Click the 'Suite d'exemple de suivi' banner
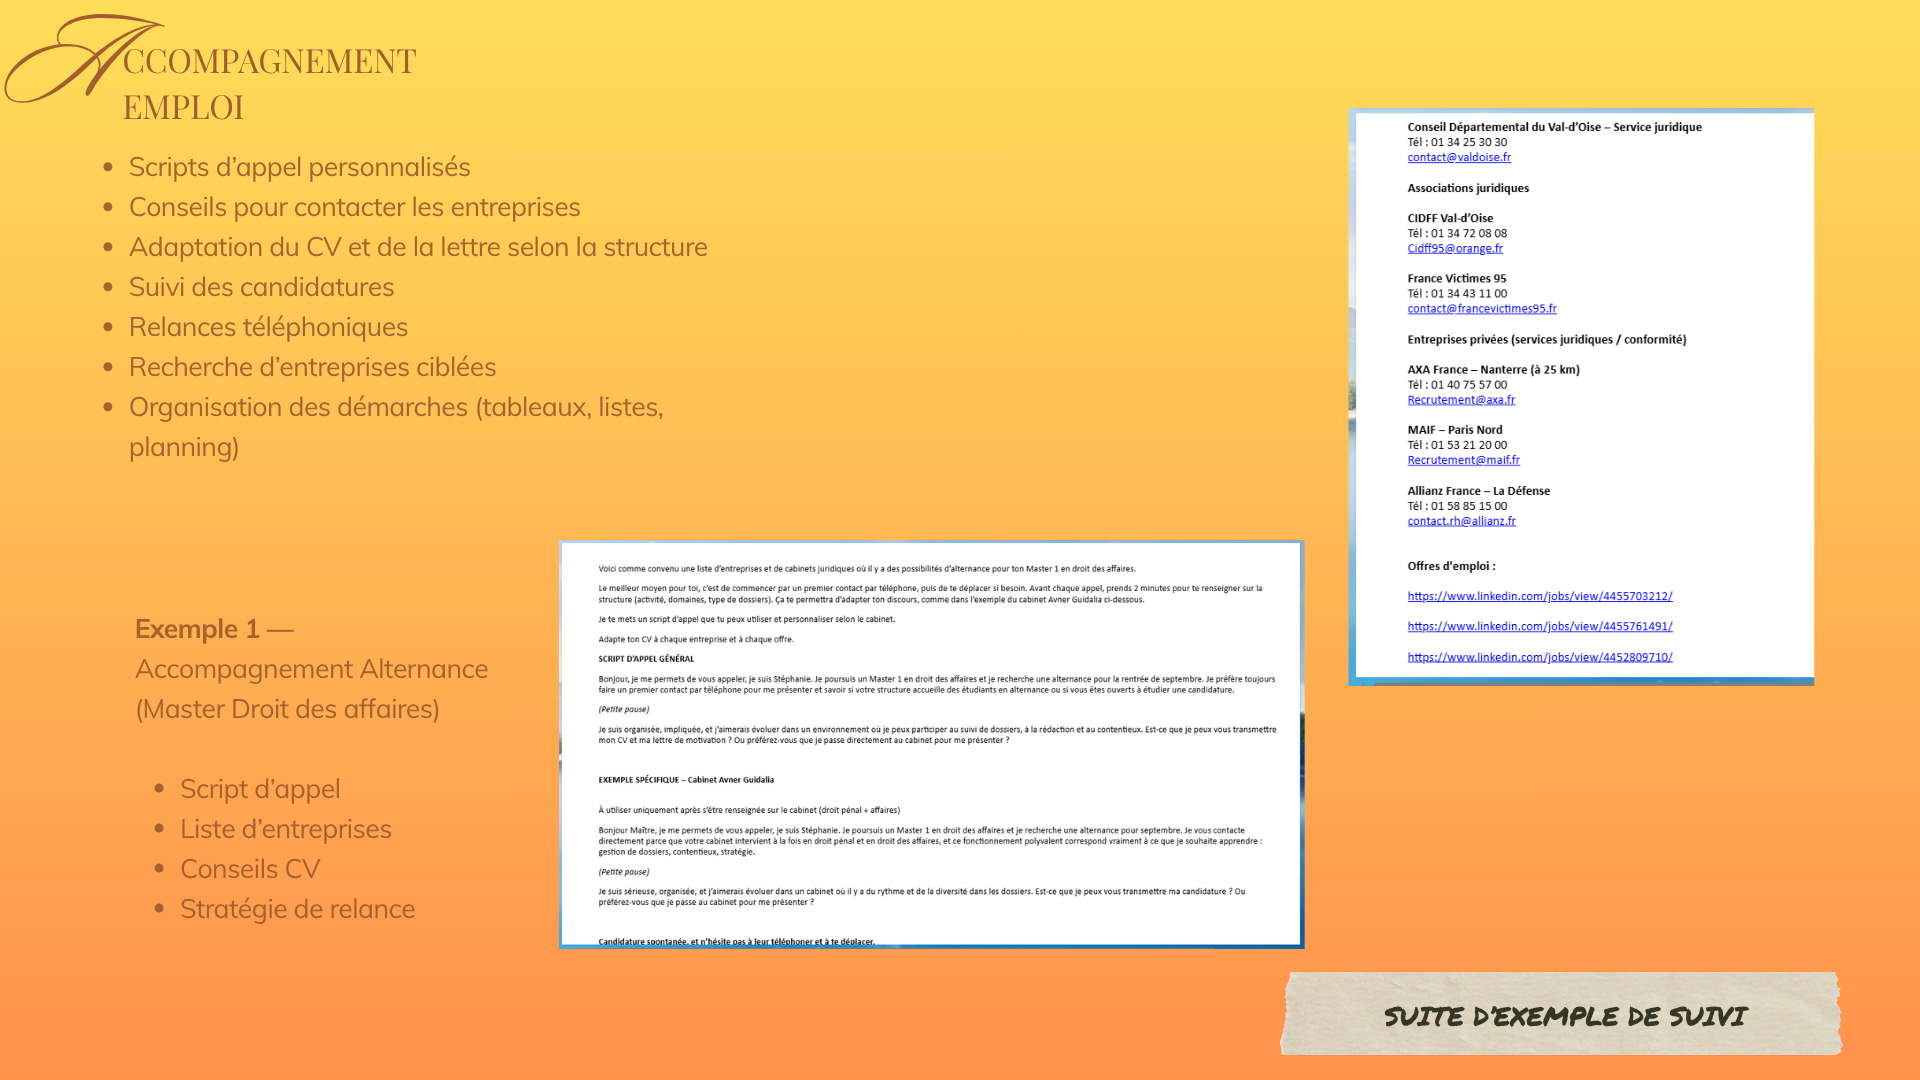Viewport: 1920px width, 1080px height. (1562, 1014)
